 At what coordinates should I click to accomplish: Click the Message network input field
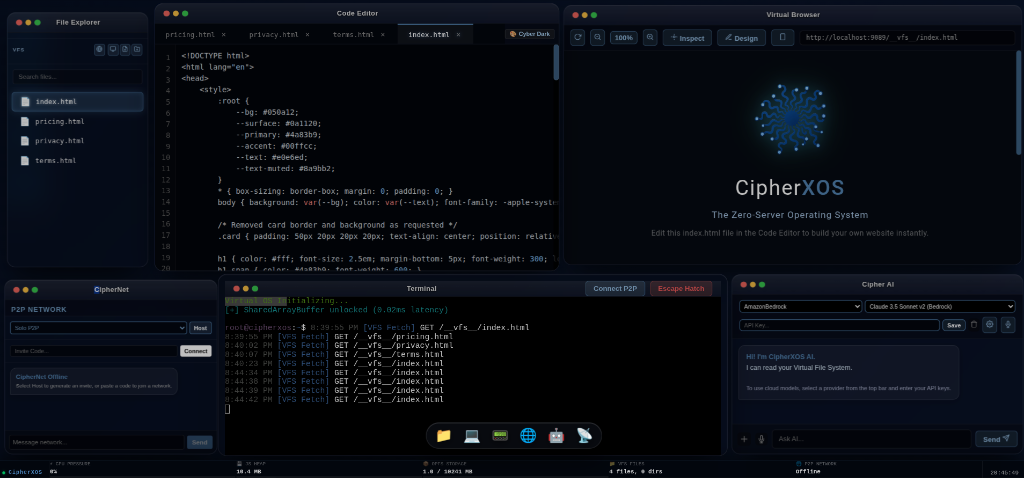(97, 442)
